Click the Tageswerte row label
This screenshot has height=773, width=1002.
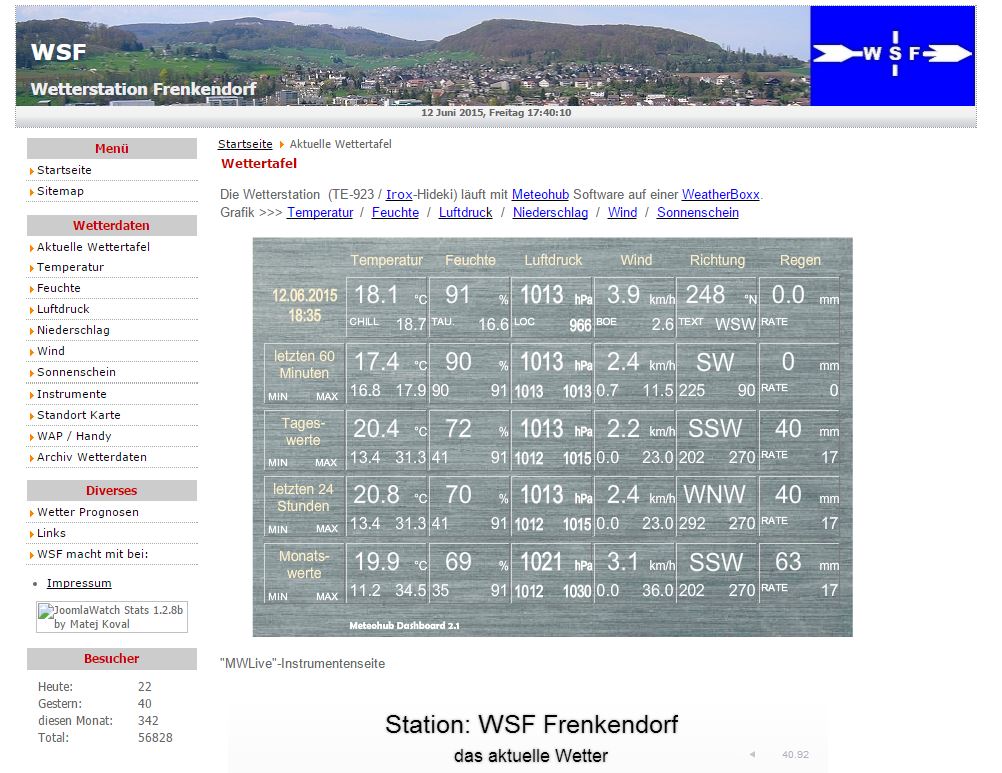coord(304,432)
